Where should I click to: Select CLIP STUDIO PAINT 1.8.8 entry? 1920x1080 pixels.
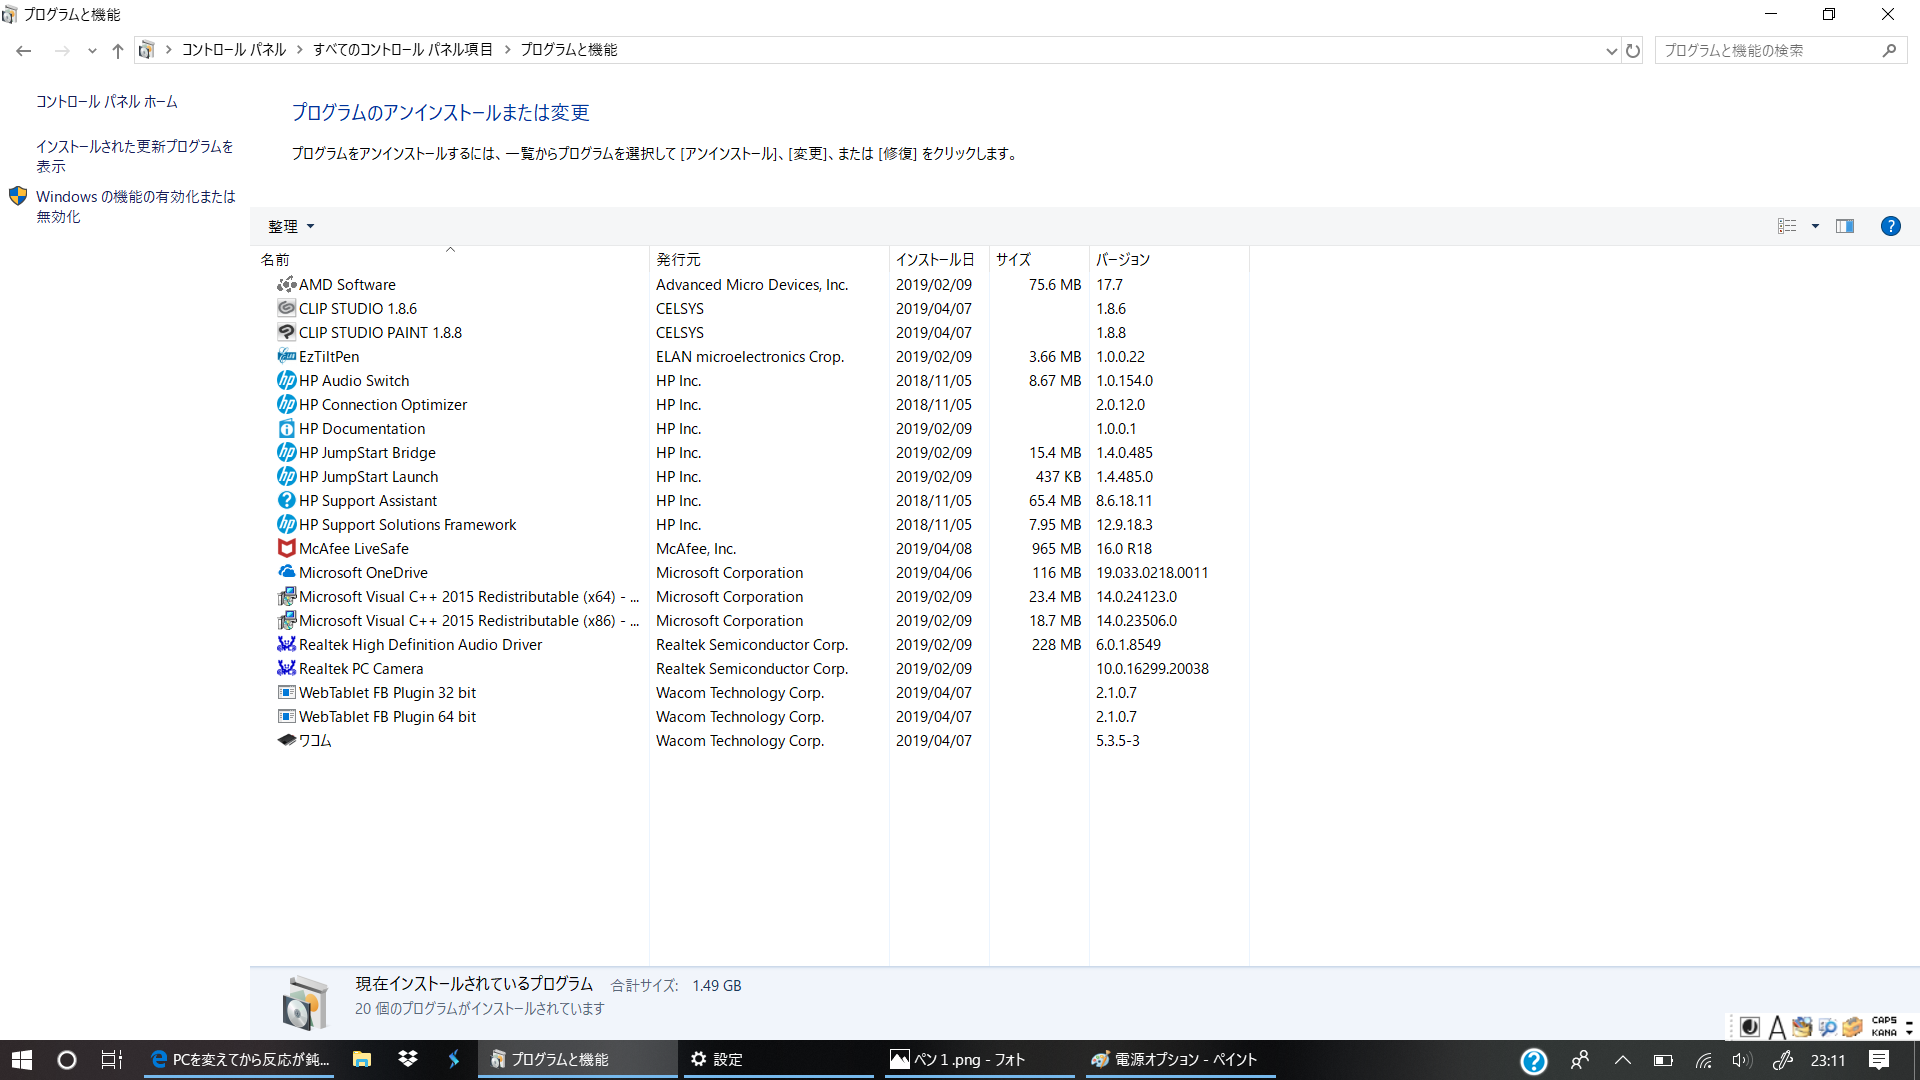pyautogui.click(x=380, y=333)
